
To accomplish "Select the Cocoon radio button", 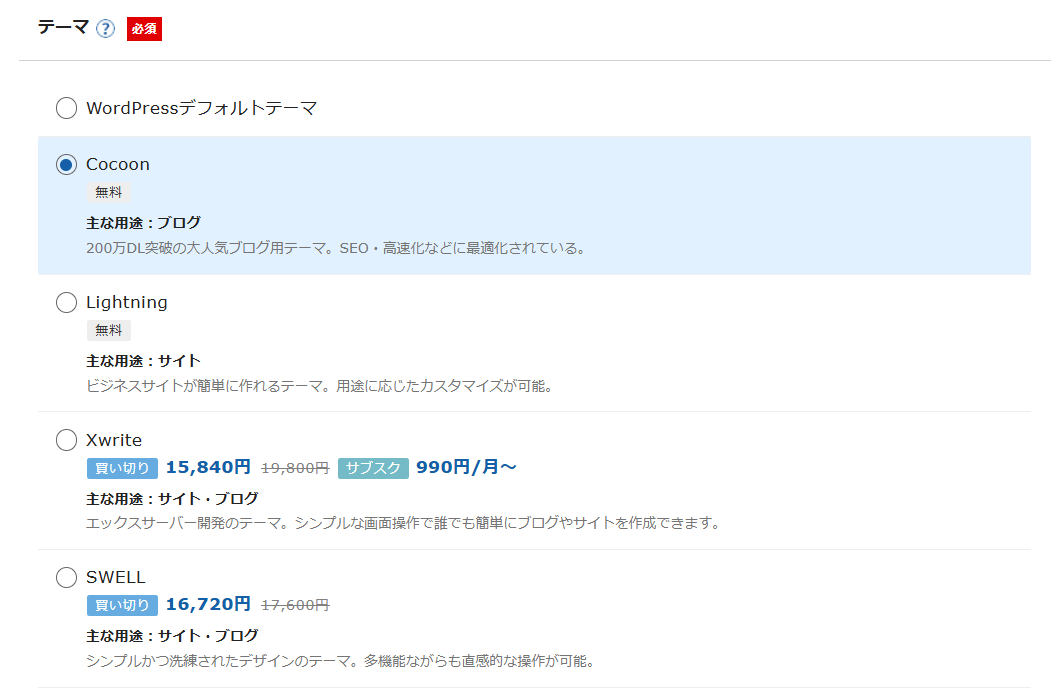I will (x=66, y=164).
